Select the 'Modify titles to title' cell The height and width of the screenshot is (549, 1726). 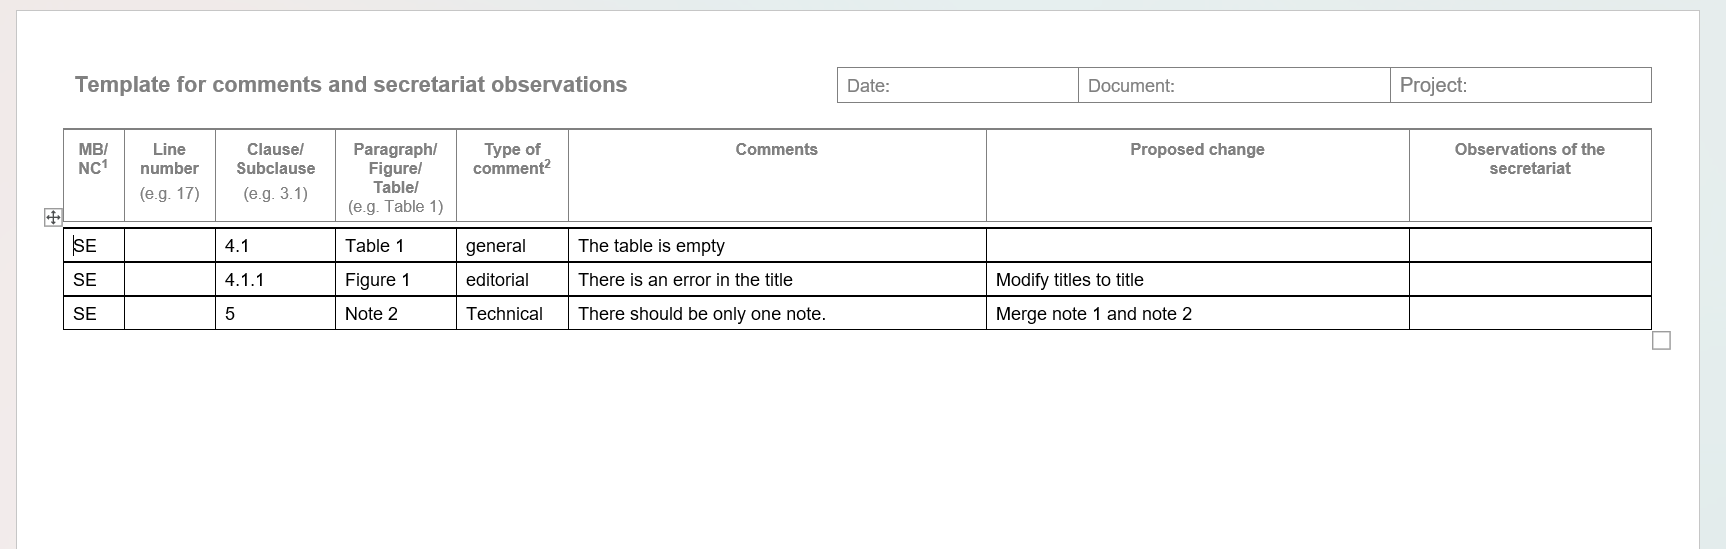click(x=1197, y=280)
